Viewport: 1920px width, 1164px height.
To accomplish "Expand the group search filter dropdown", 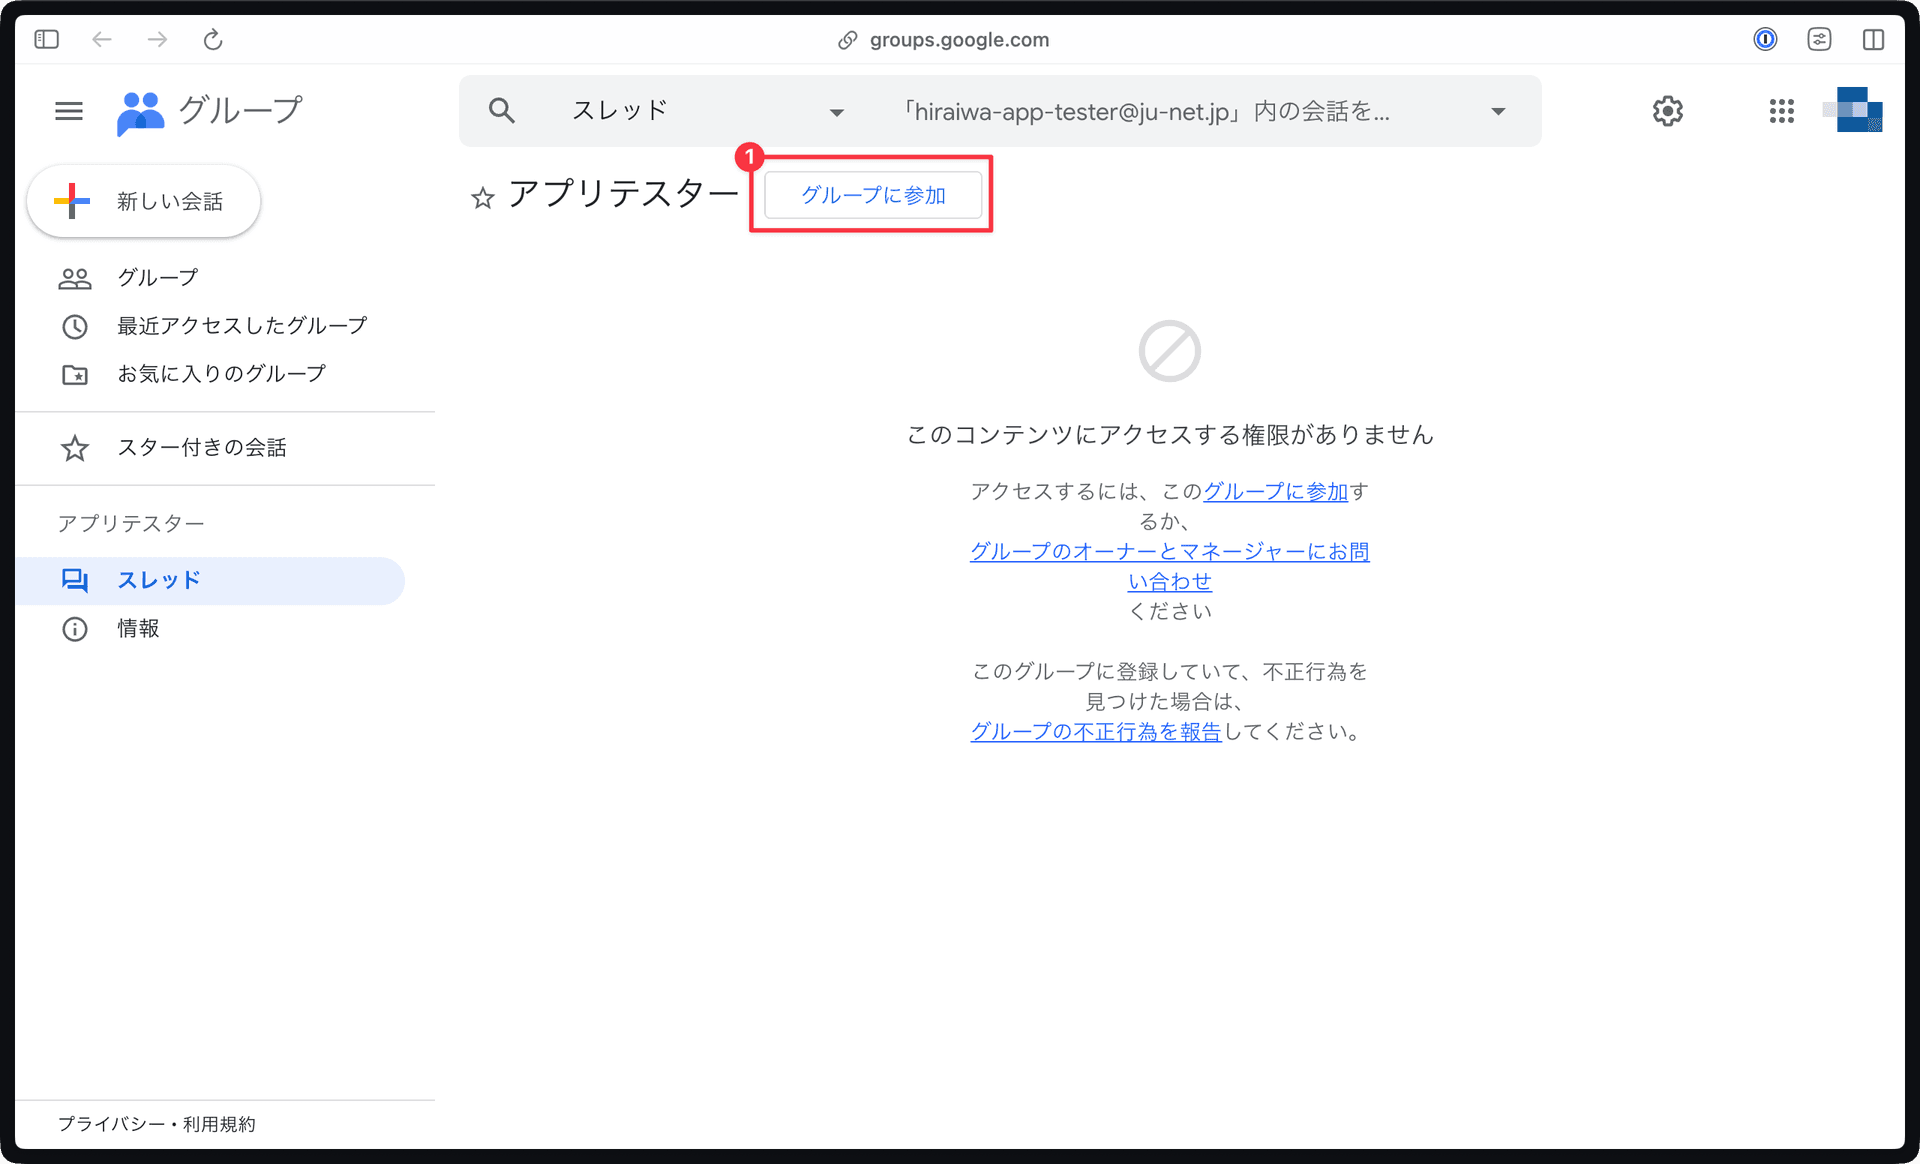I will tap(1498, 111).
